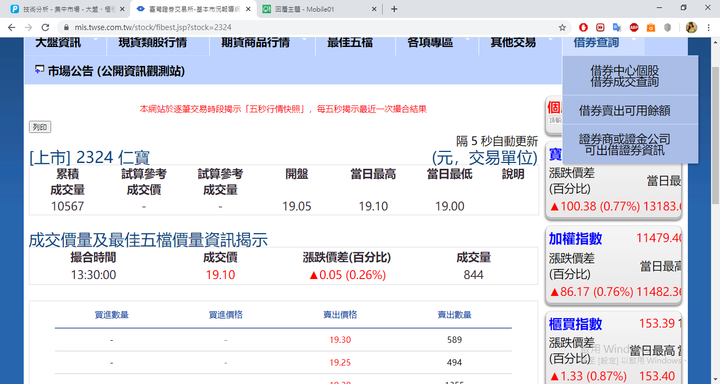The image size is (720, 384).
Task: Click the 賣出數量 494 cell
Action: (454, 362)
